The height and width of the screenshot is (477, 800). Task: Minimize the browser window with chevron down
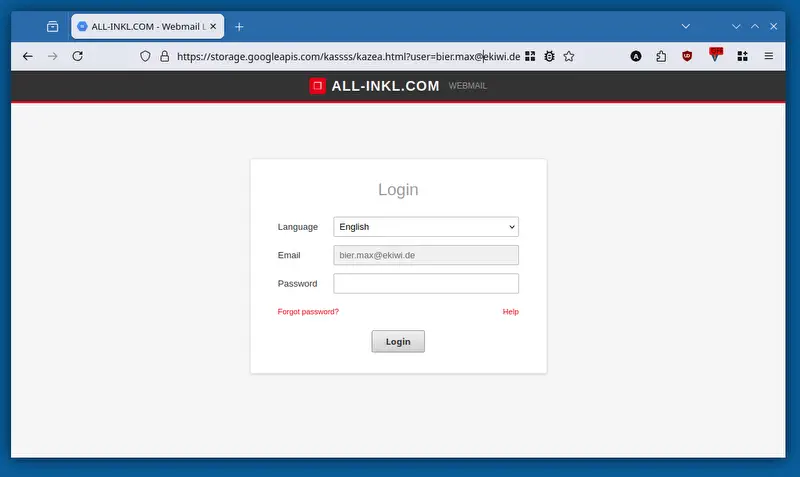736,27
